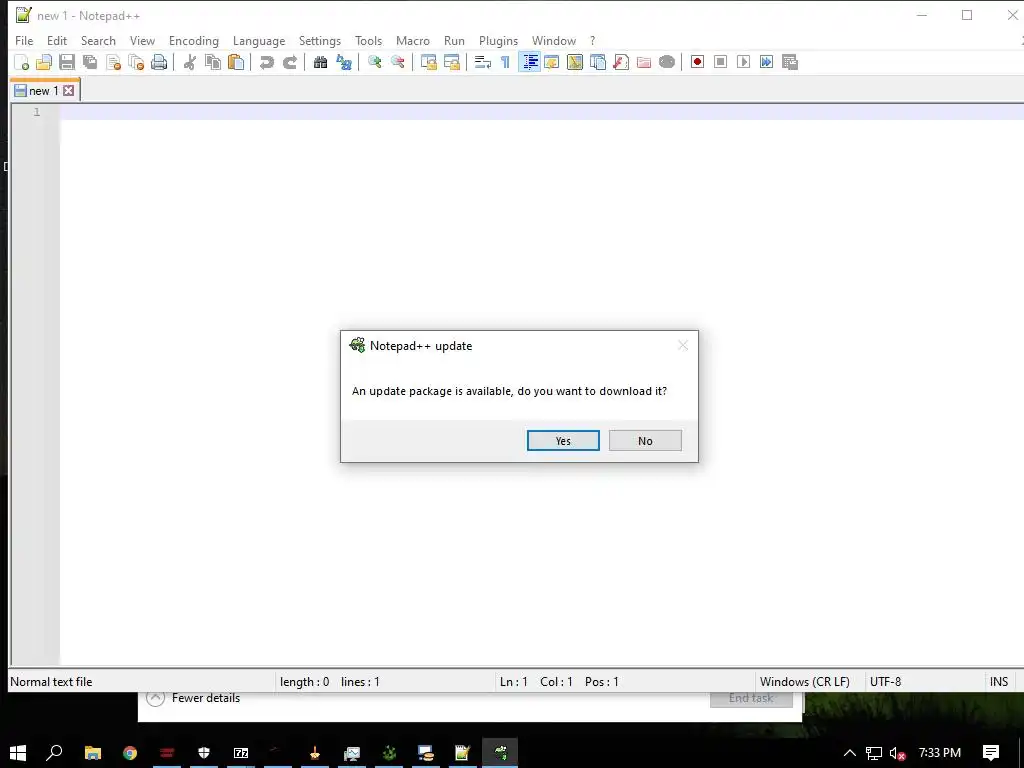Show hidden system tray icons chevron

850,753
